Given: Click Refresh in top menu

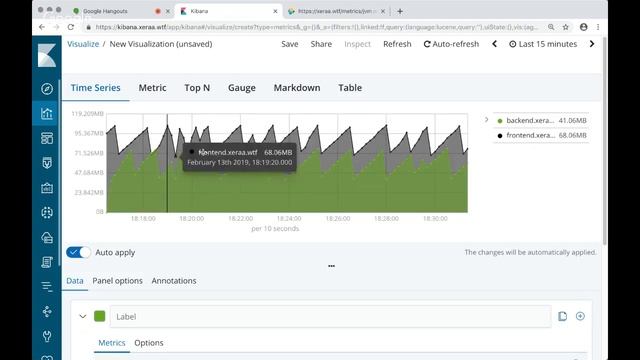Looking at the screenshot, I should pyautogui.click(x=397, y=44).
